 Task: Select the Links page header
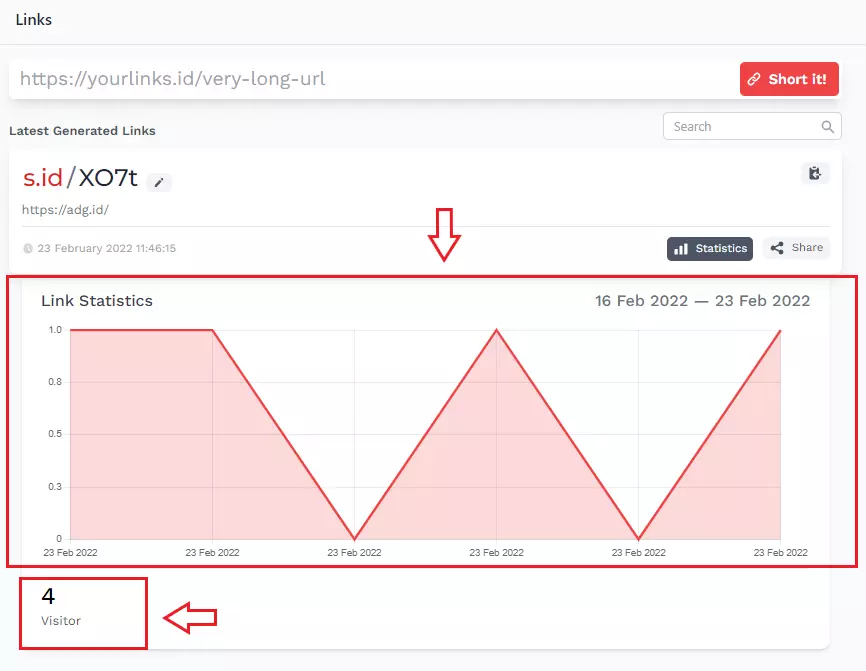point(34,20)
